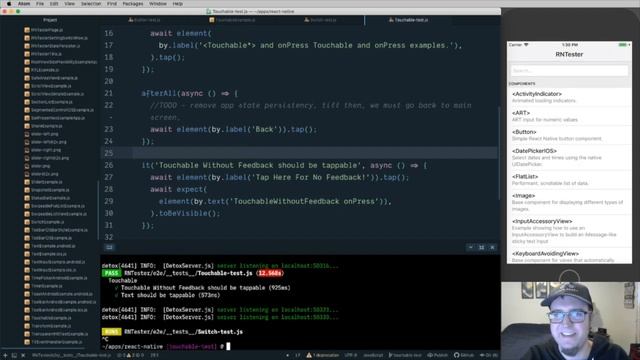640x360 pixels.
Task: Open the Help menu
Action: [178, 4]
